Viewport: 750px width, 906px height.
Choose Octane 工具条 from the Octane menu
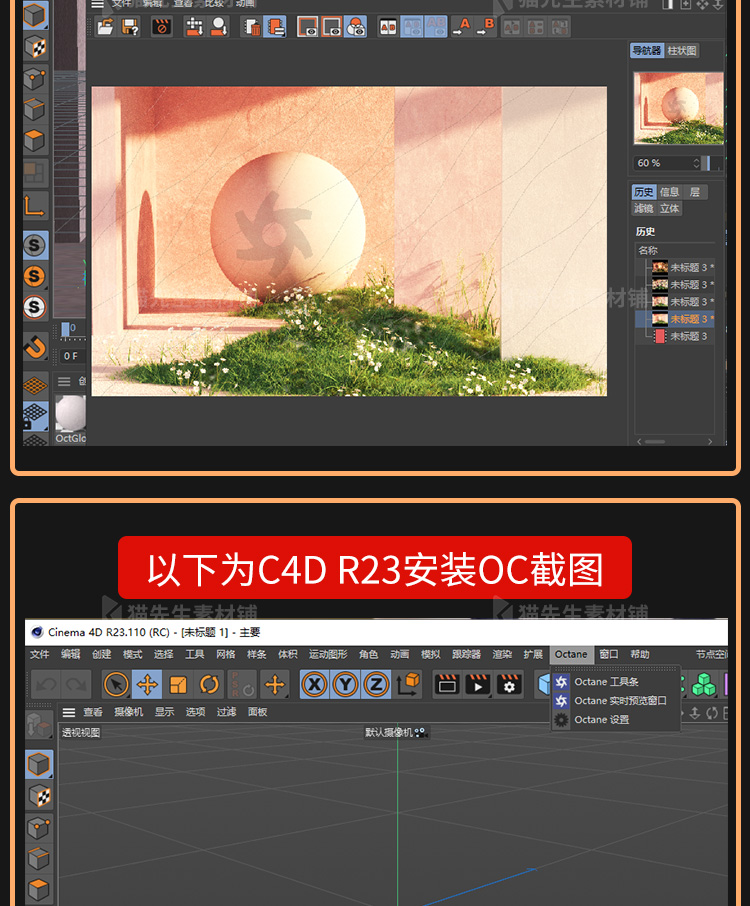(615, 682)
